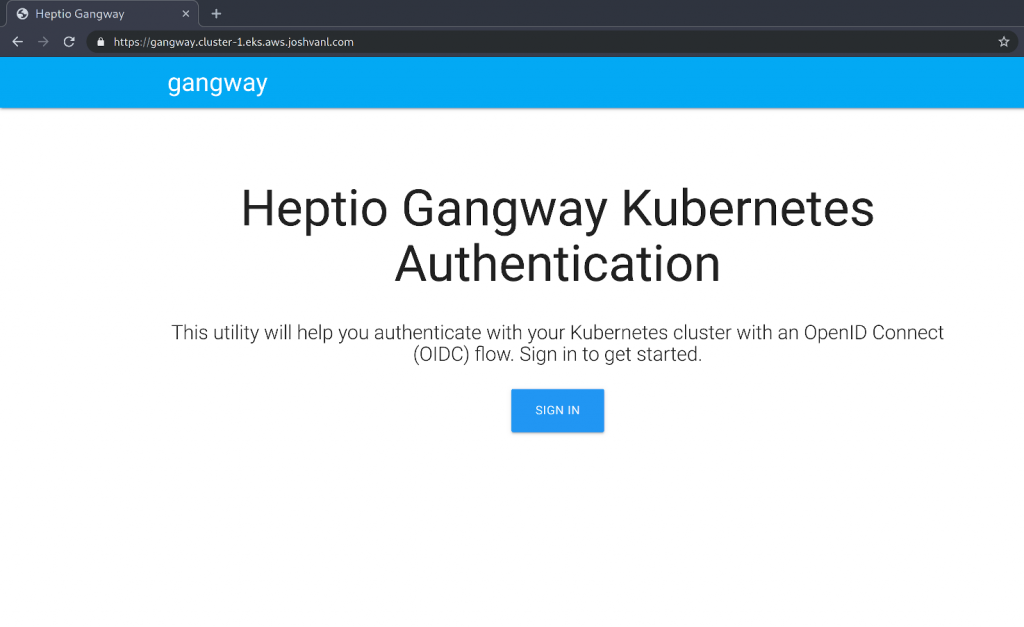The image size is (1024, 627).
Task: Click the OIDC flow description paragraph
Action: click(x=557, y=343)
